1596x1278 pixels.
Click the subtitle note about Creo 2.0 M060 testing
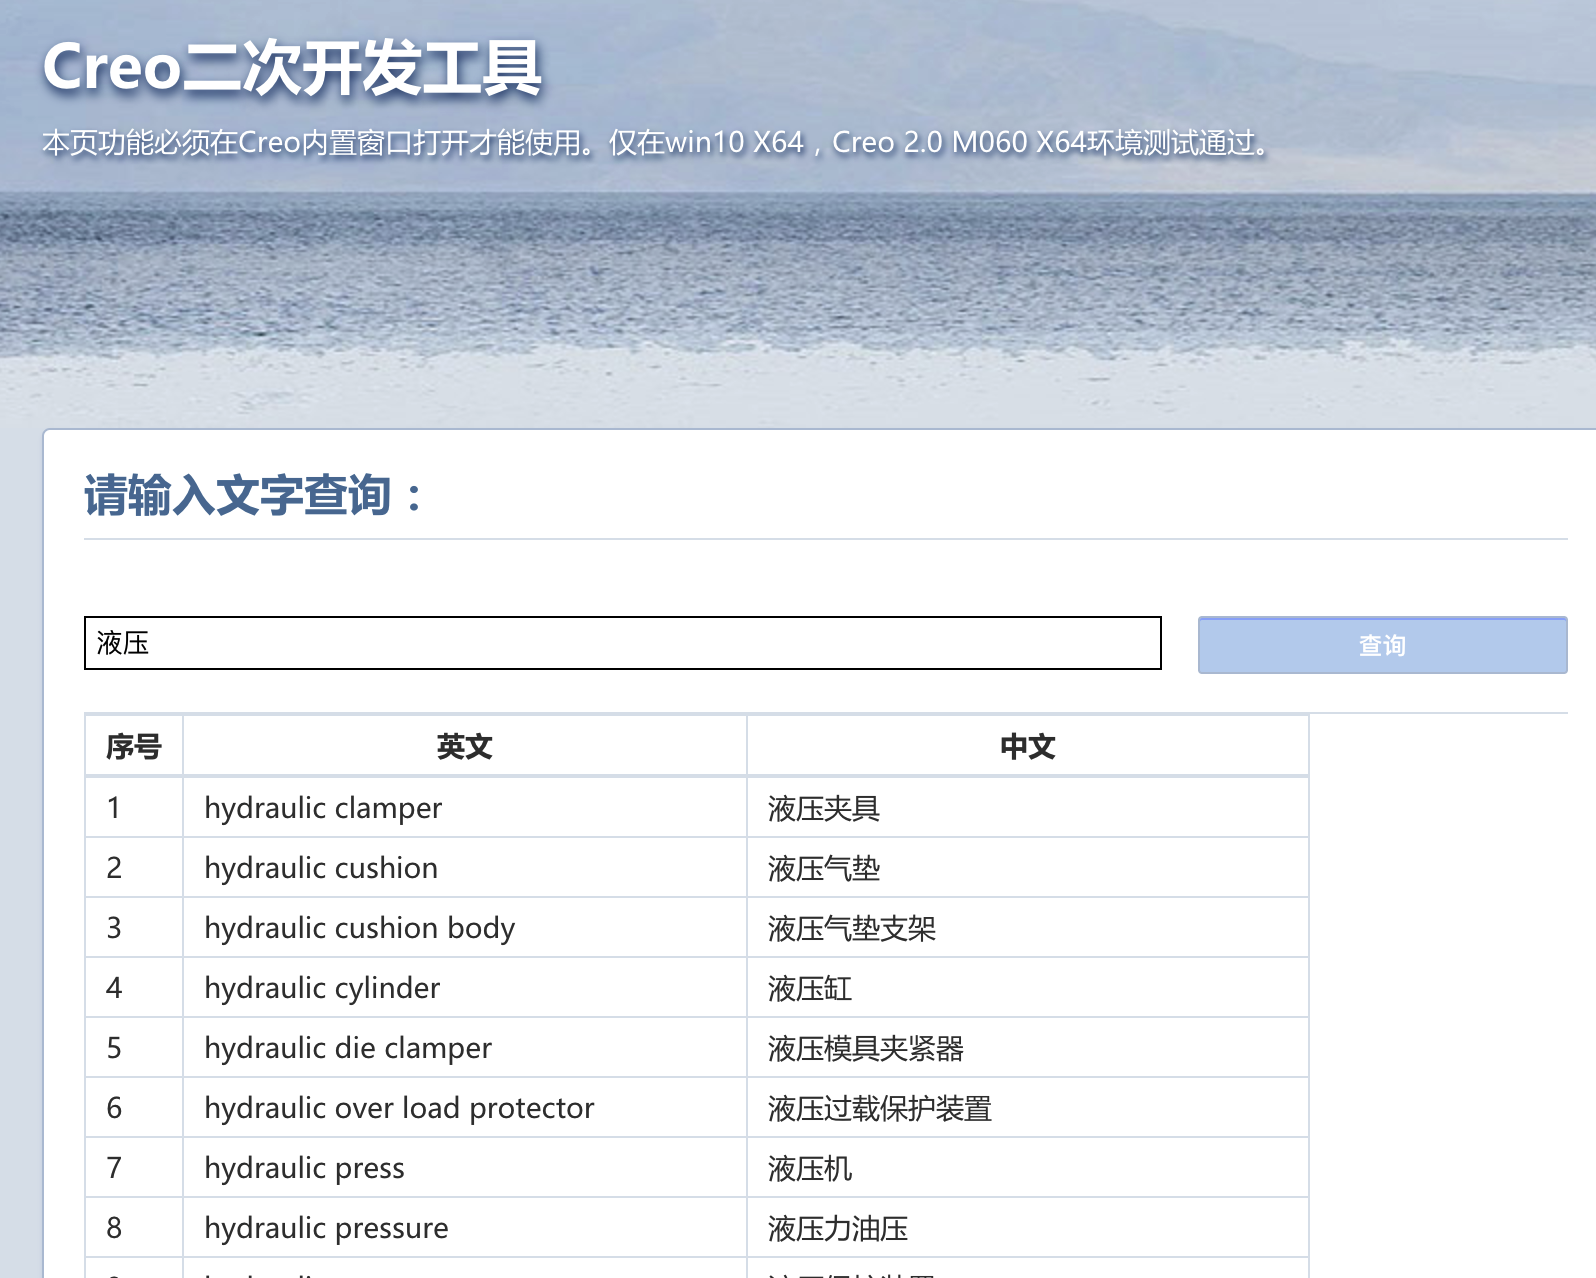pyautogui.click(x=656, y=143)
